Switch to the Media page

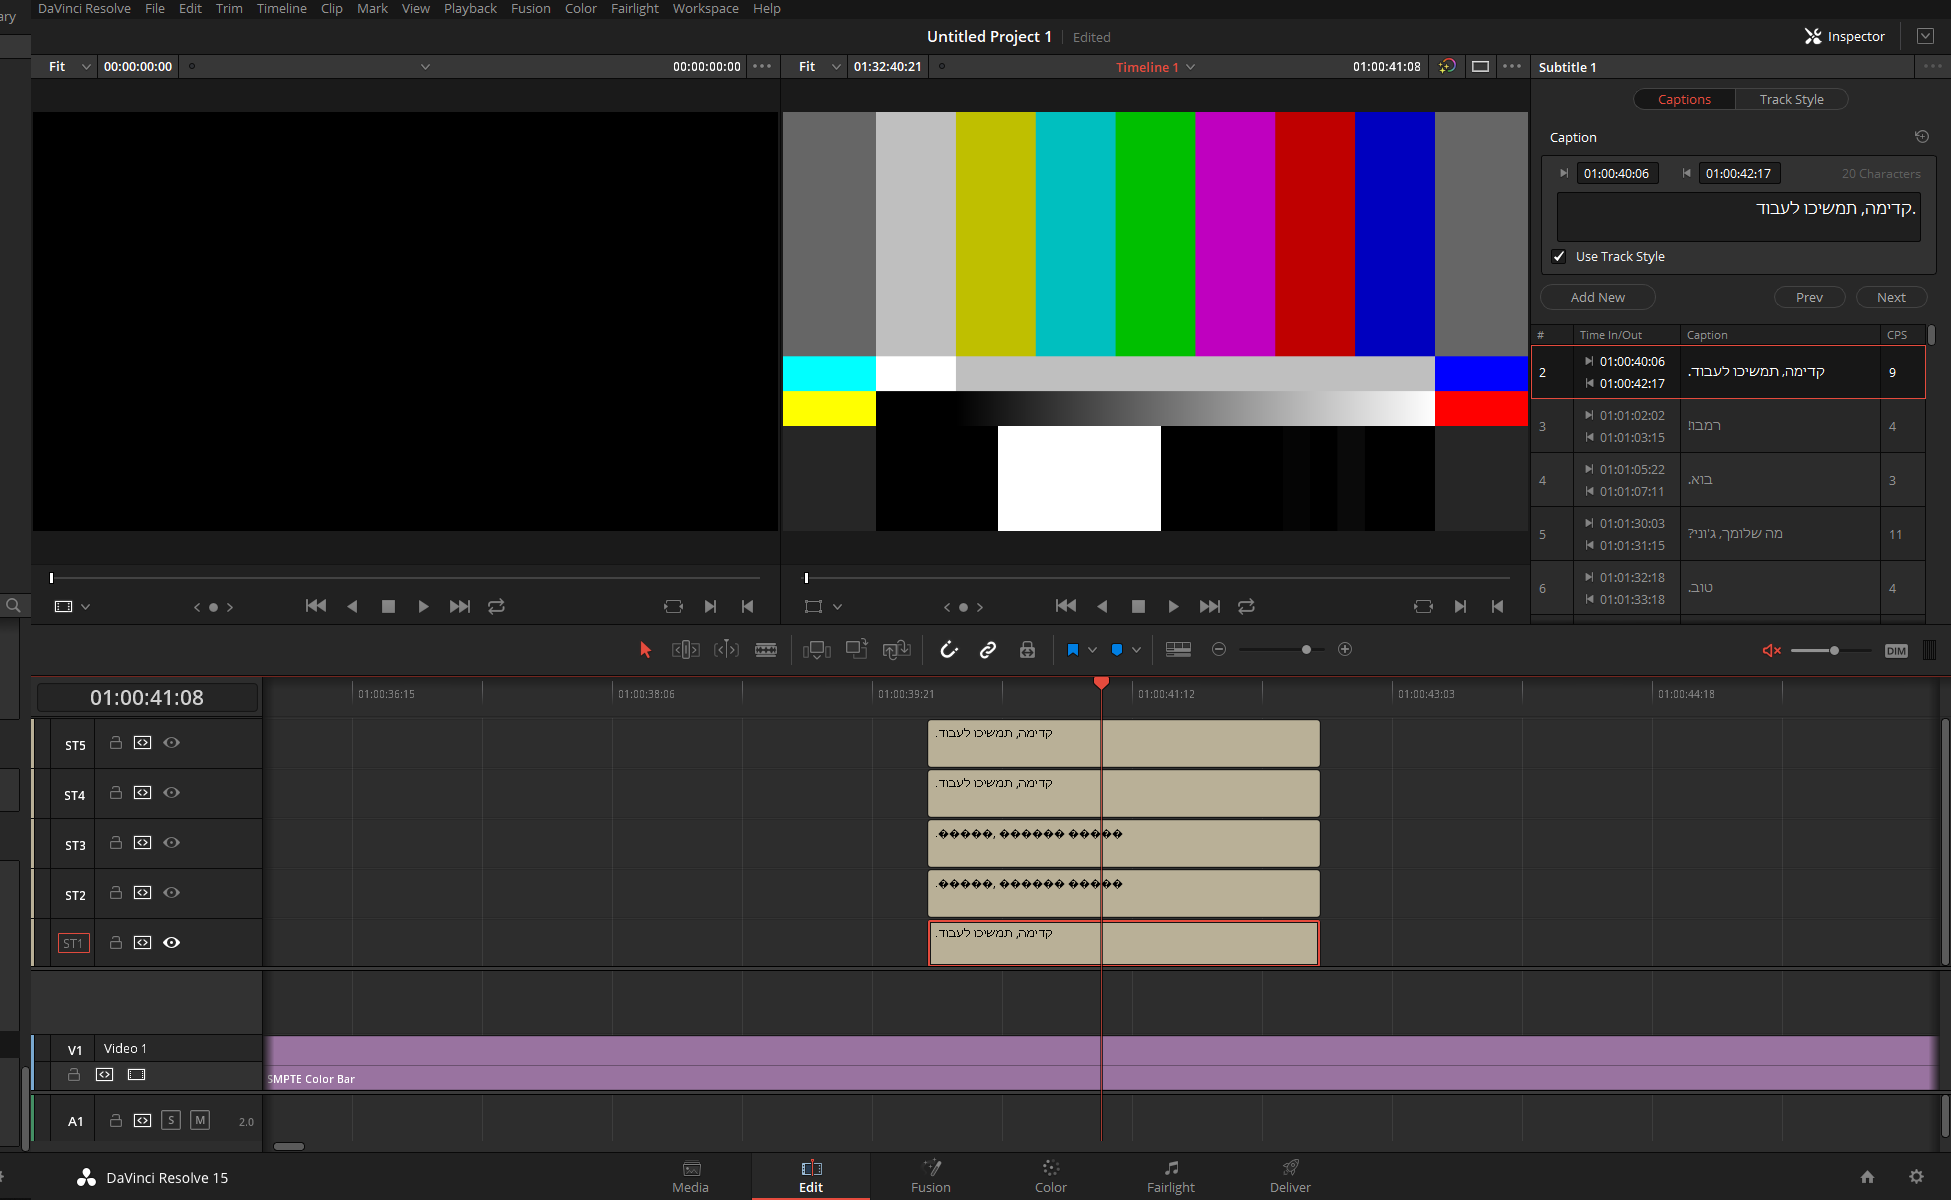pos(690,1177)
